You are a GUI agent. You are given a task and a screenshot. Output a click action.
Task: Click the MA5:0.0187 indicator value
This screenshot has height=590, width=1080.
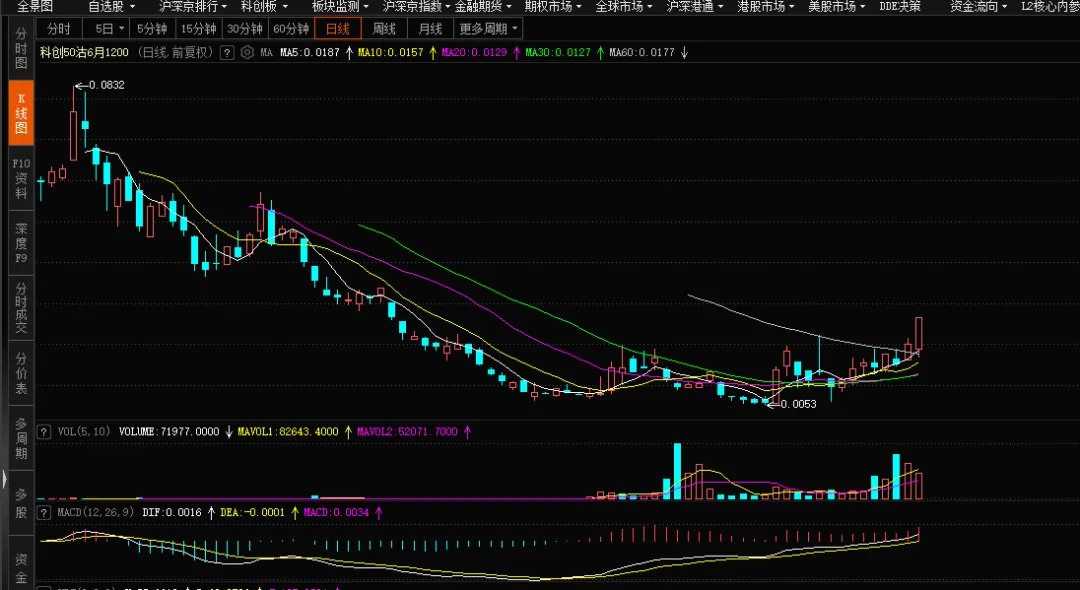310,52
